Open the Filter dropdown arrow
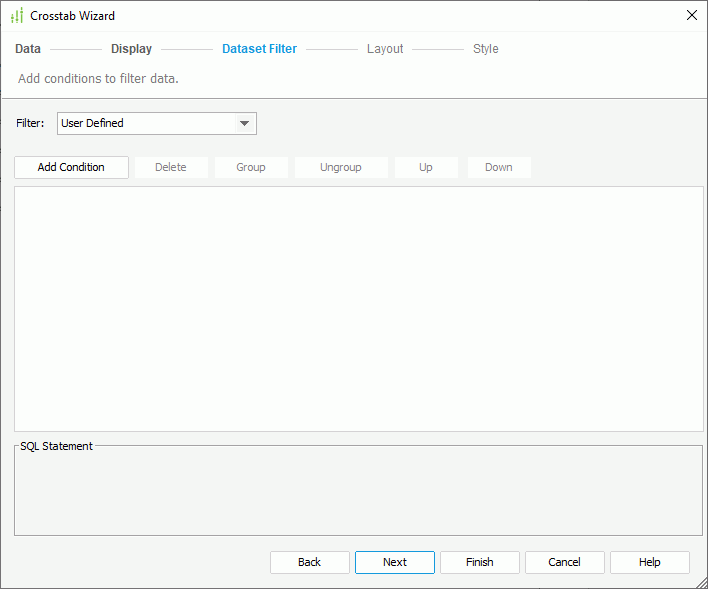Screen dimensions: 708x589 pos(244,123)
